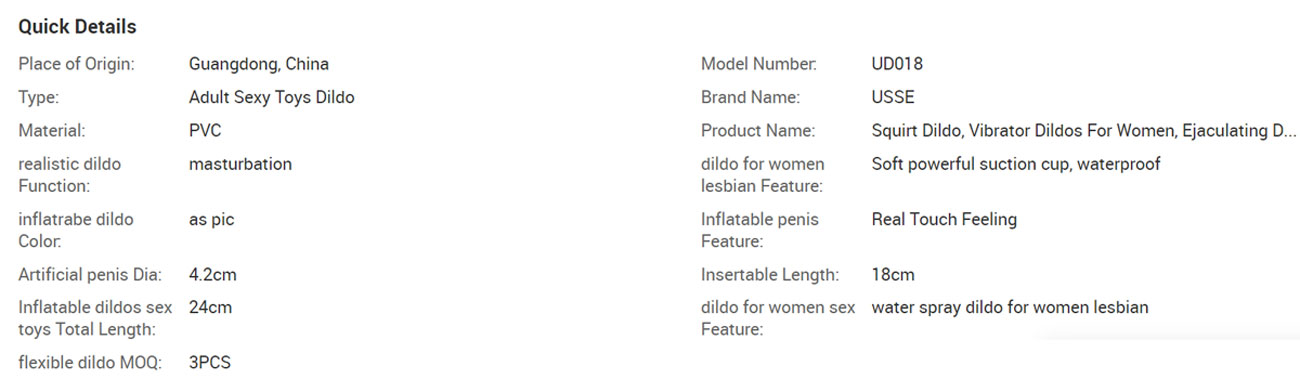Select the PVC material value
Image resolution: width=1300 pixels, height=392 pixels.
[205, 130]
